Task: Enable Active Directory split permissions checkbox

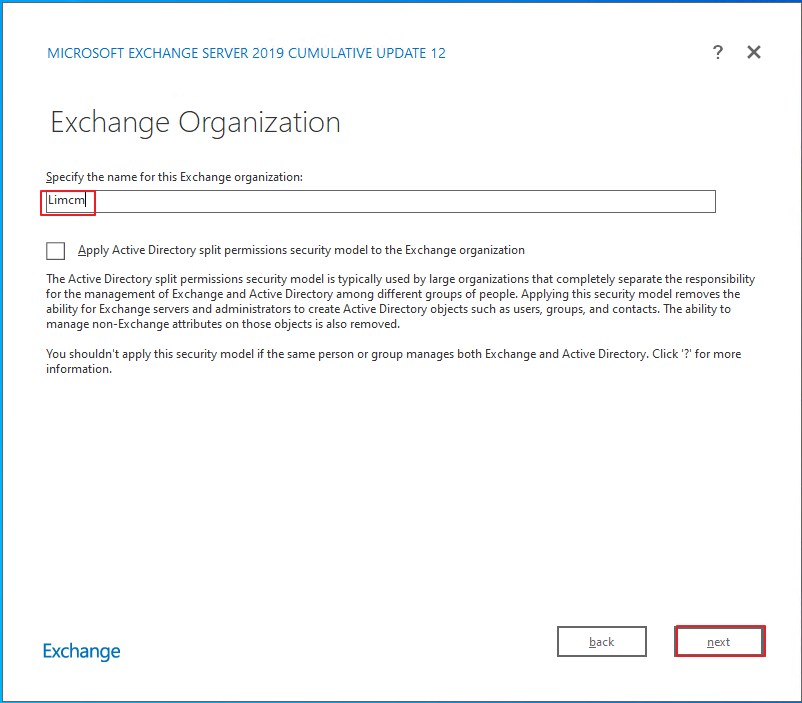Action: point(55,251)
